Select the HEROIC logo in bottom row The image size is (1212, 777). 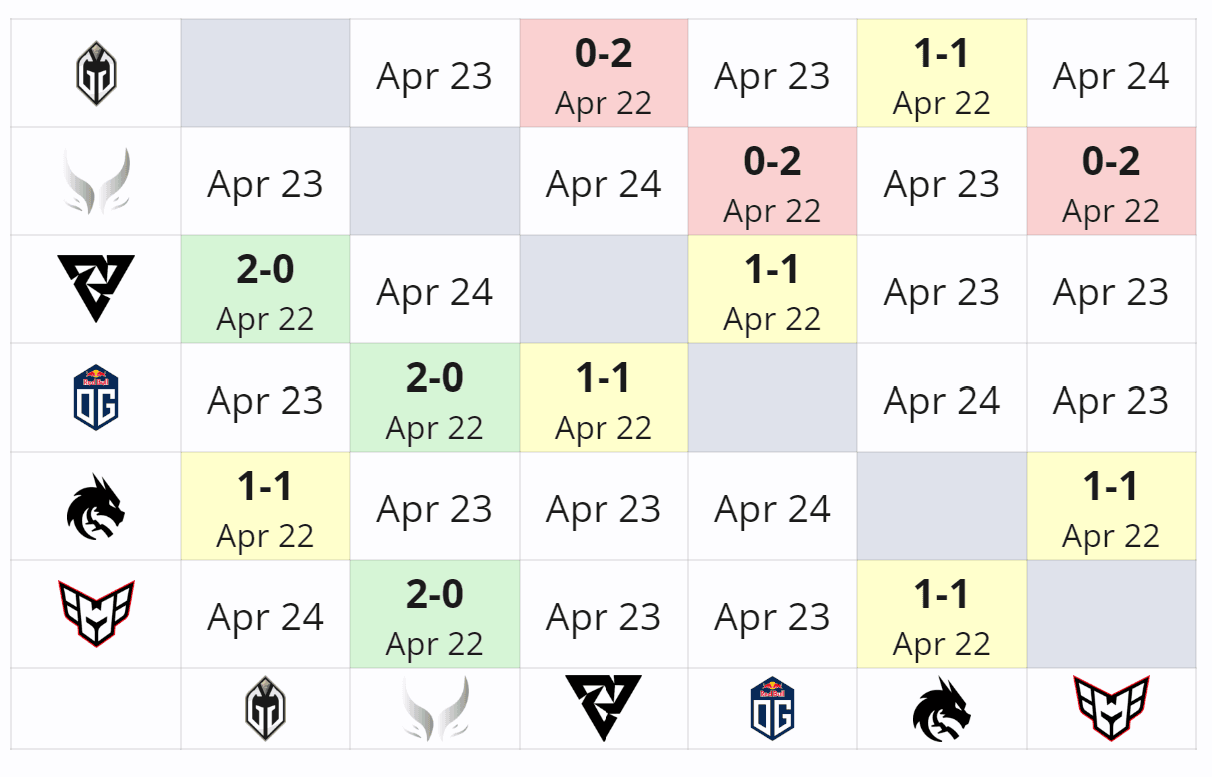click(x=1111, y=708)
